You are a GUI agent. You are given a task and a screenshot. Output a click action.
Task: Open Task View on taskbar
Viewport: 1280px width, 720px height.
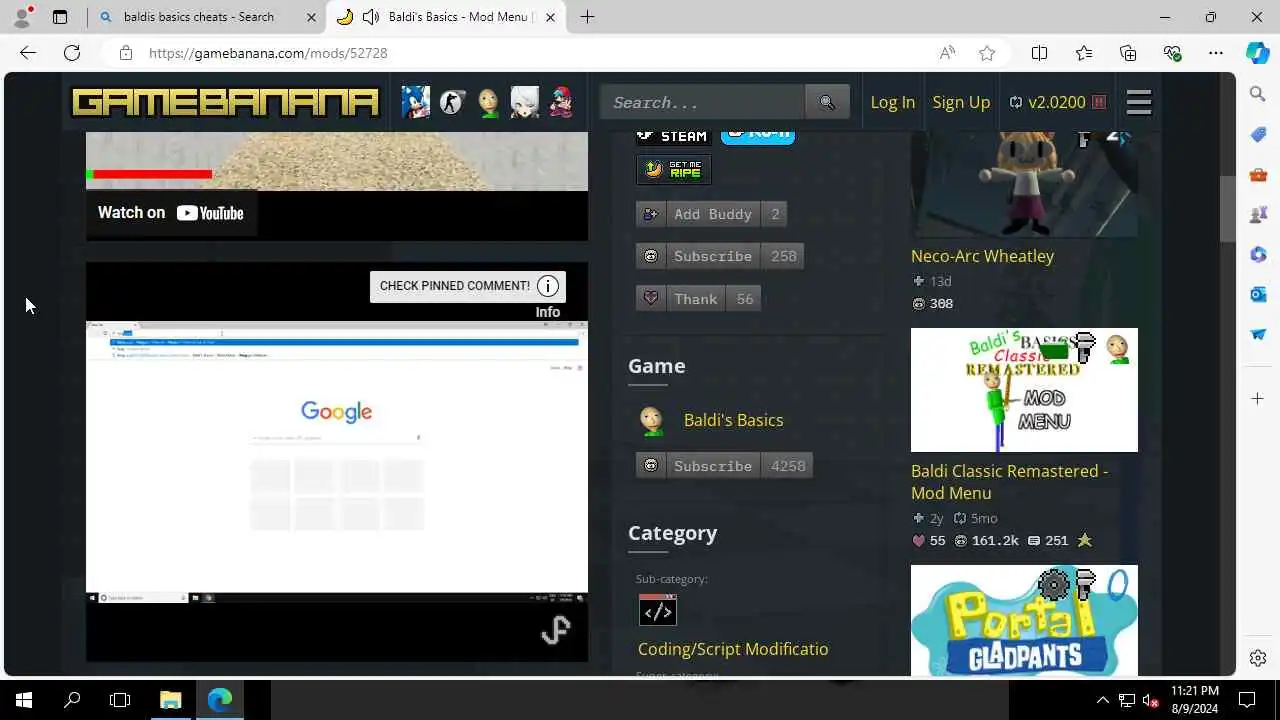pyautogui.click(x=120, y=700)
